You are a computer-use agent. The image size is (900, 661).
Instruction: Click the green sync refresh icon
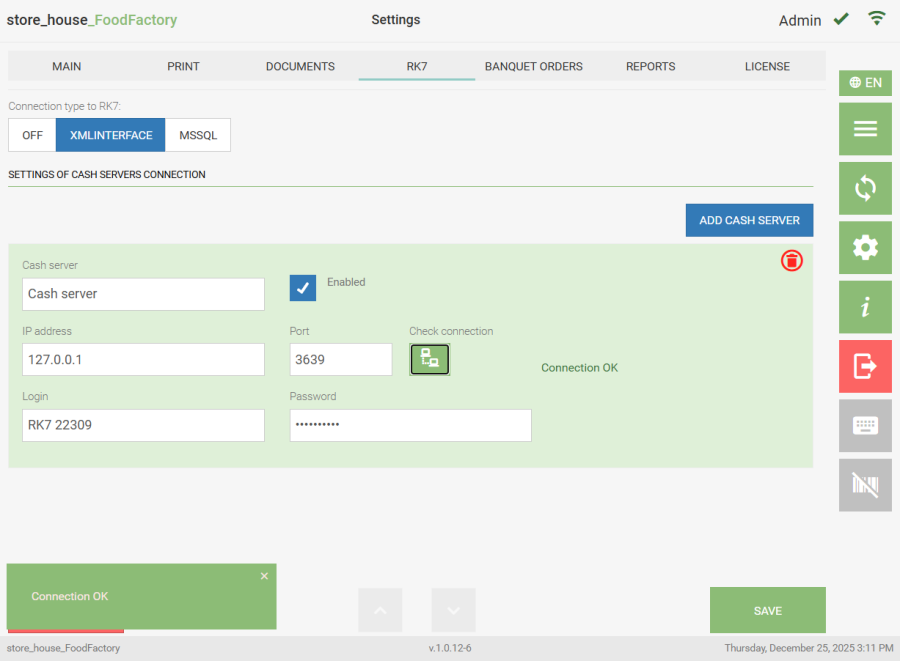tap(865, 188)
